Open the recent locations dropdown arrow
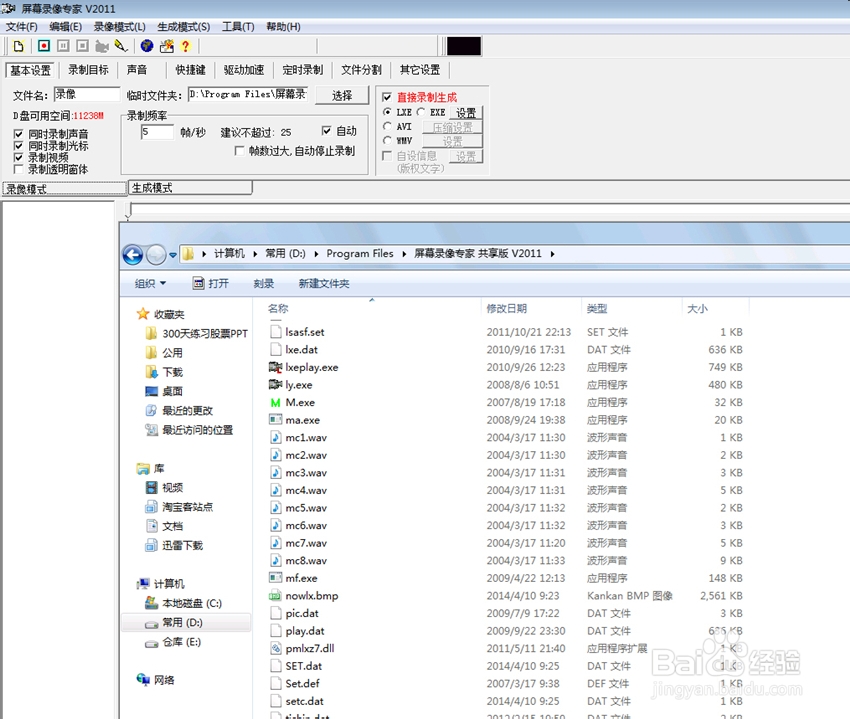The height and width of the screenshot is (719, 850). tap(173, 254)
